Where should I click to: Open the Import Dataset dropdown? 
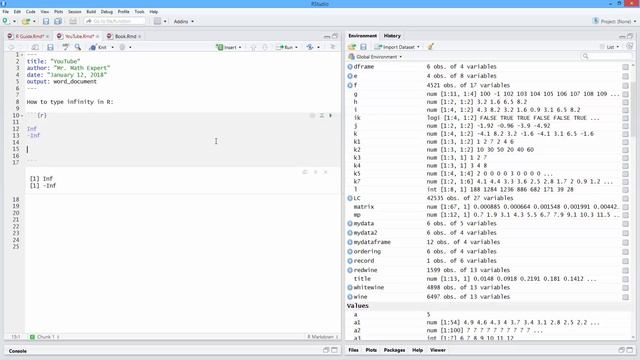[x=397, y=47]
